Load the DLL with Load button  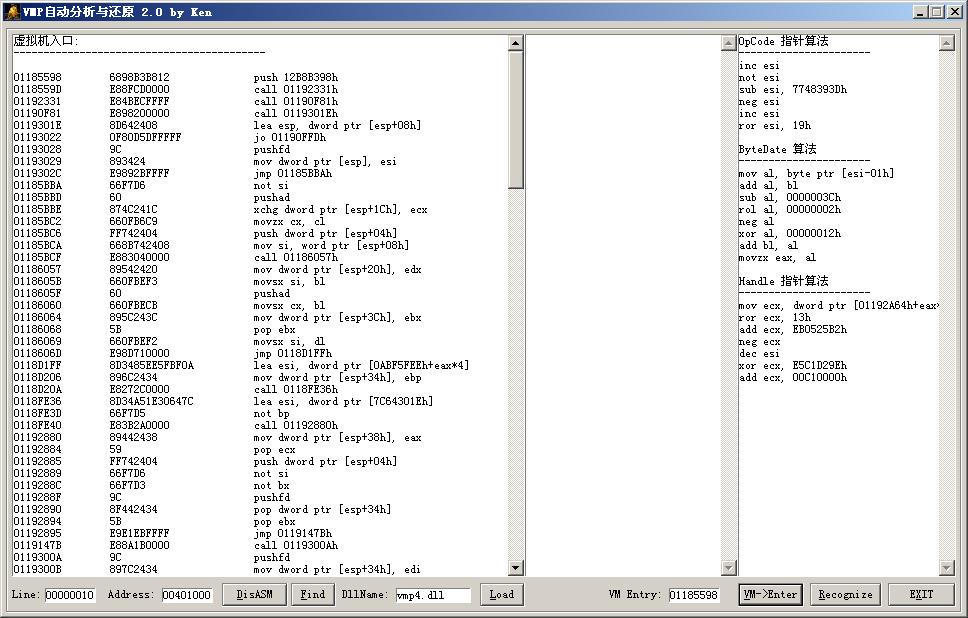tap(501, 595)
